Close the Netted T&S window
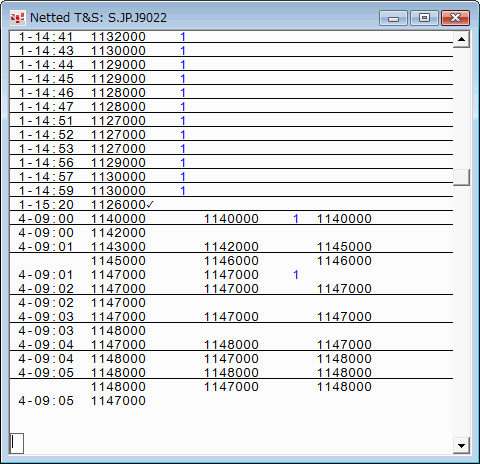480x464 pixels. pos(455,18)
